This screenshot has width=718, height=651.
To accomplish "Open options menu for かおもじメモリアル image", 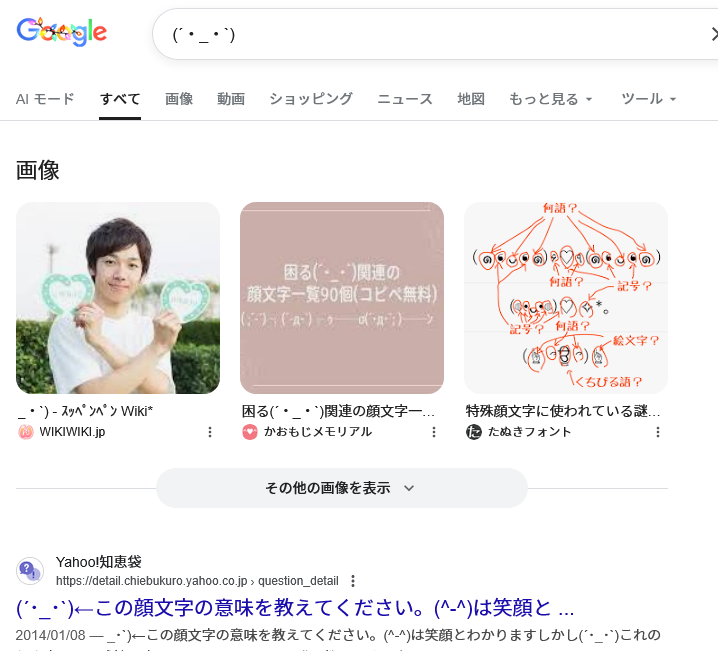I will coord(434,432).
